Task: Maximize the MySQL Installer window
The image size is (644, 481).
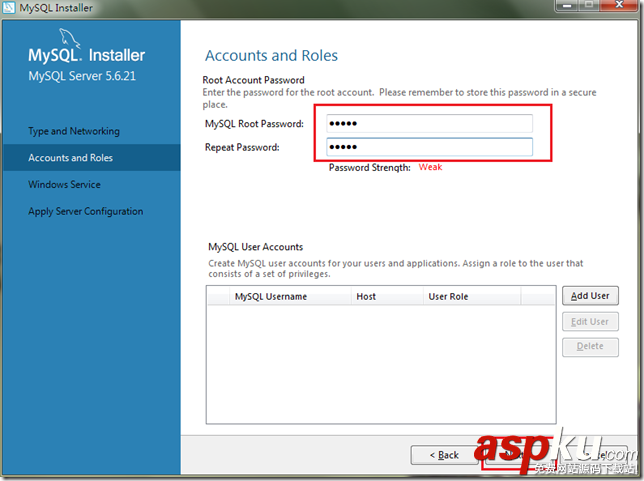Action: pyautogui.click(x=589, y=5)
